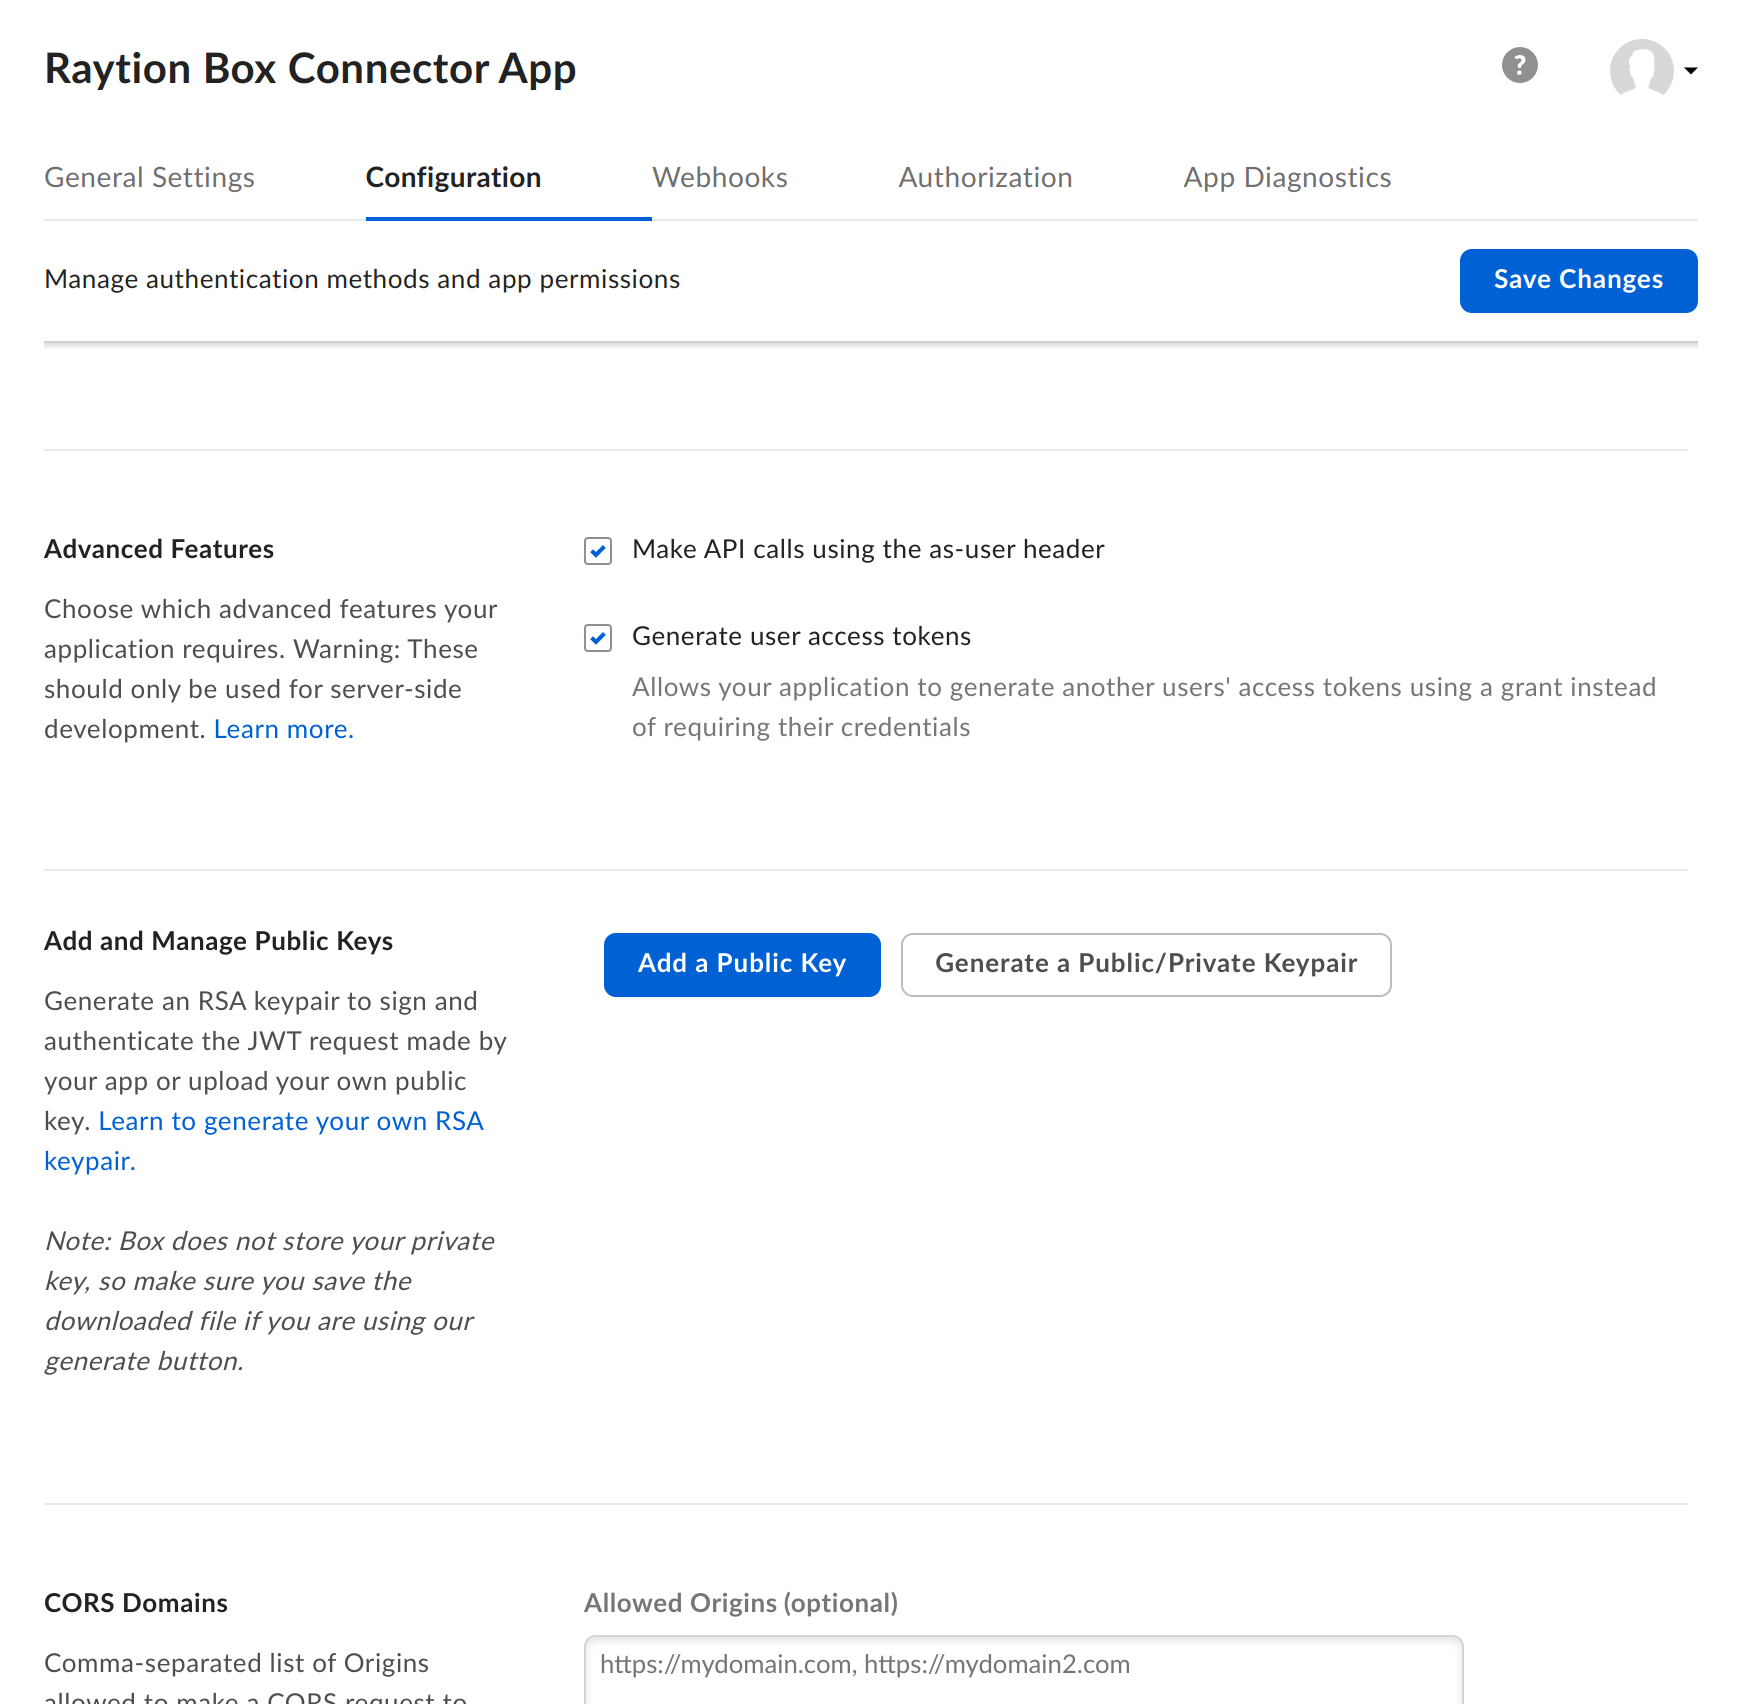The height and width of the screenshot is (1704, 1743).
Task: Select text https://mydomain.com in Allowed Origins
Action: point(726,1664)
